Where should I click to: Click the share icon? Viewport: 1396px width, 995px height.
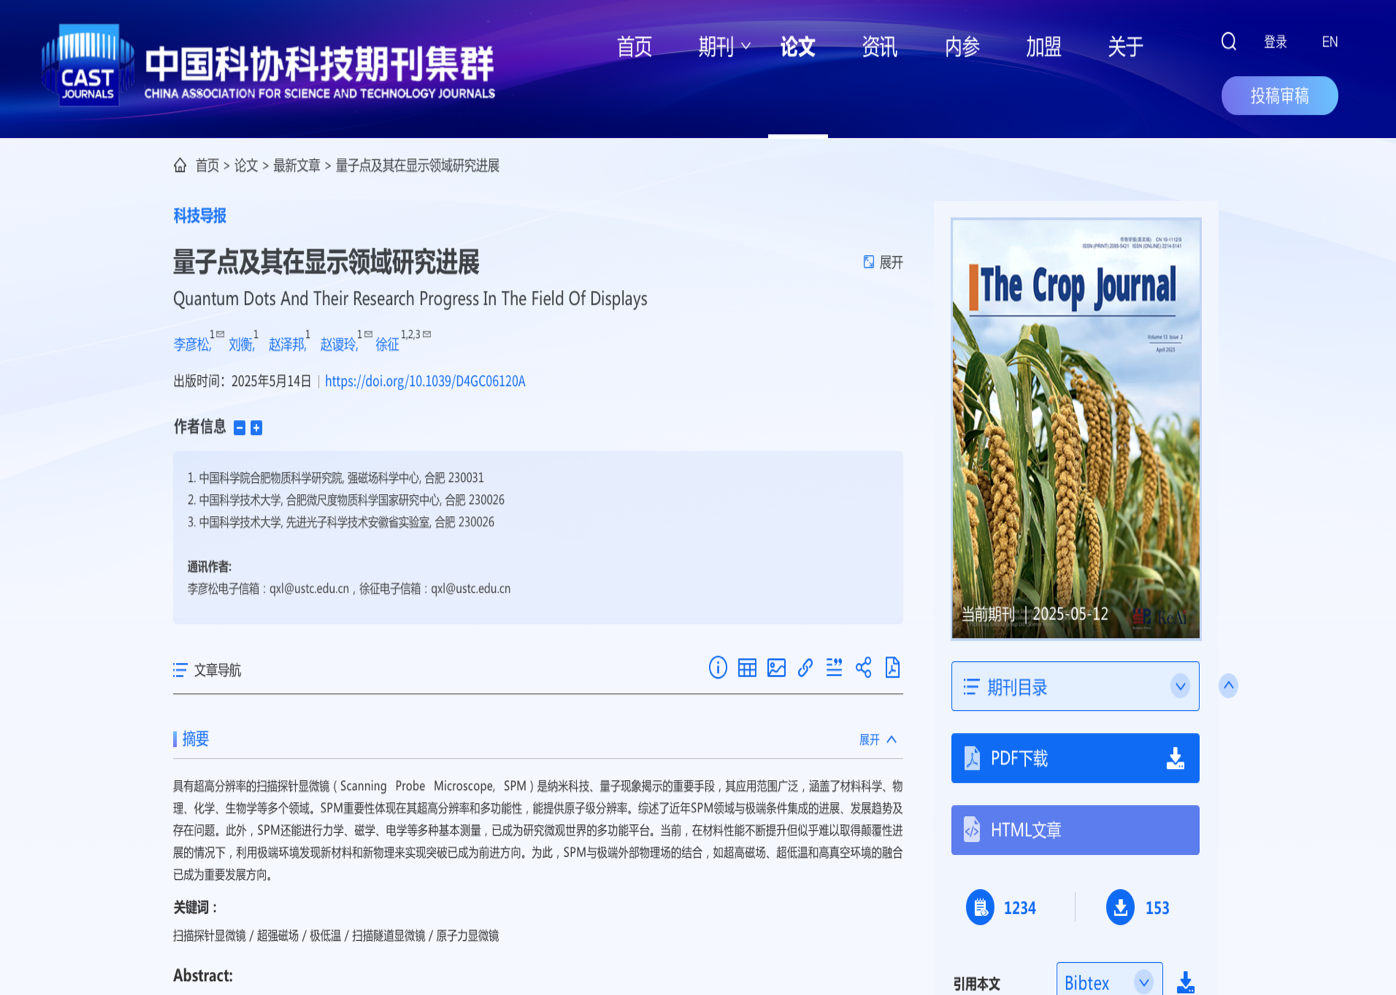click(863, 668)
